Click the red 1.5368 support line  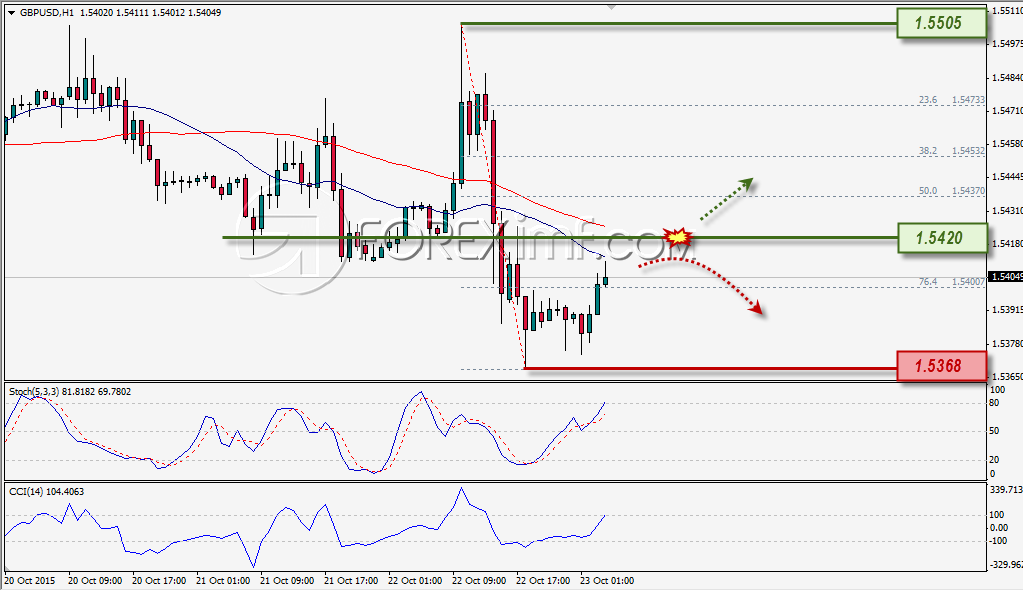point(710,369)
